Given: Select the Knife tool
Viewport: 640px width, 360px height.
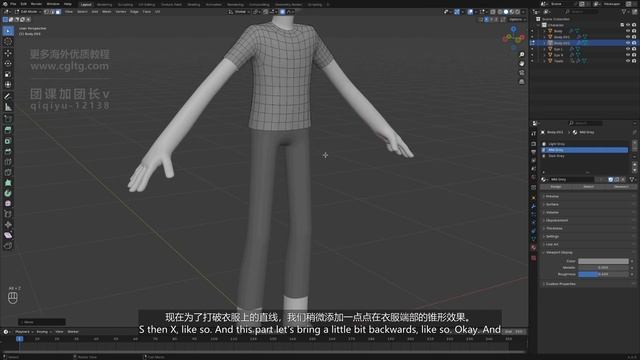Looking at the screenshot, I should tap(8, 172).
